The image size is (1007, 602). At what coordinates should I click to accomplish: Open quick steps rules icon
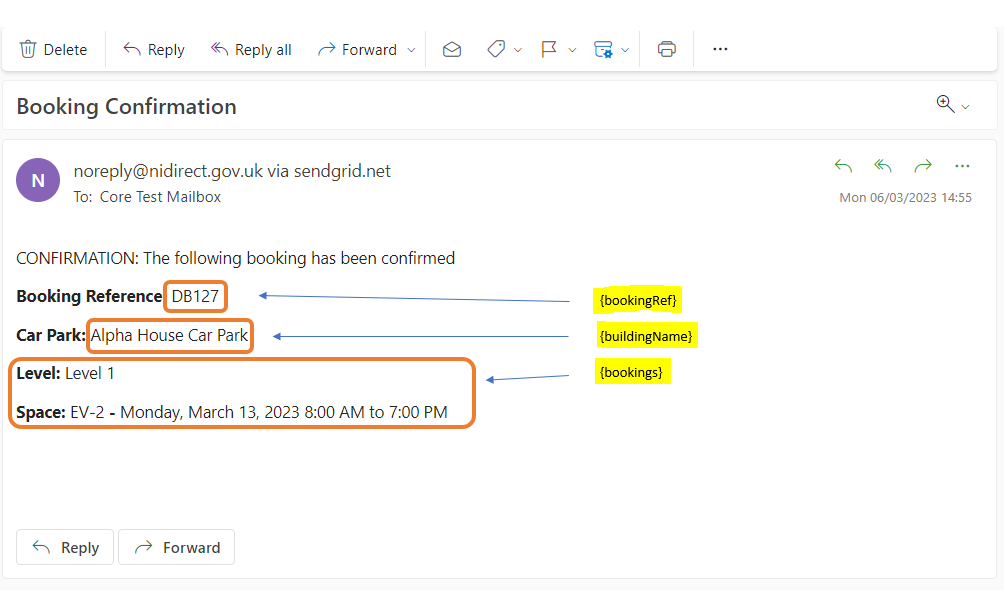tap(603, 49)
